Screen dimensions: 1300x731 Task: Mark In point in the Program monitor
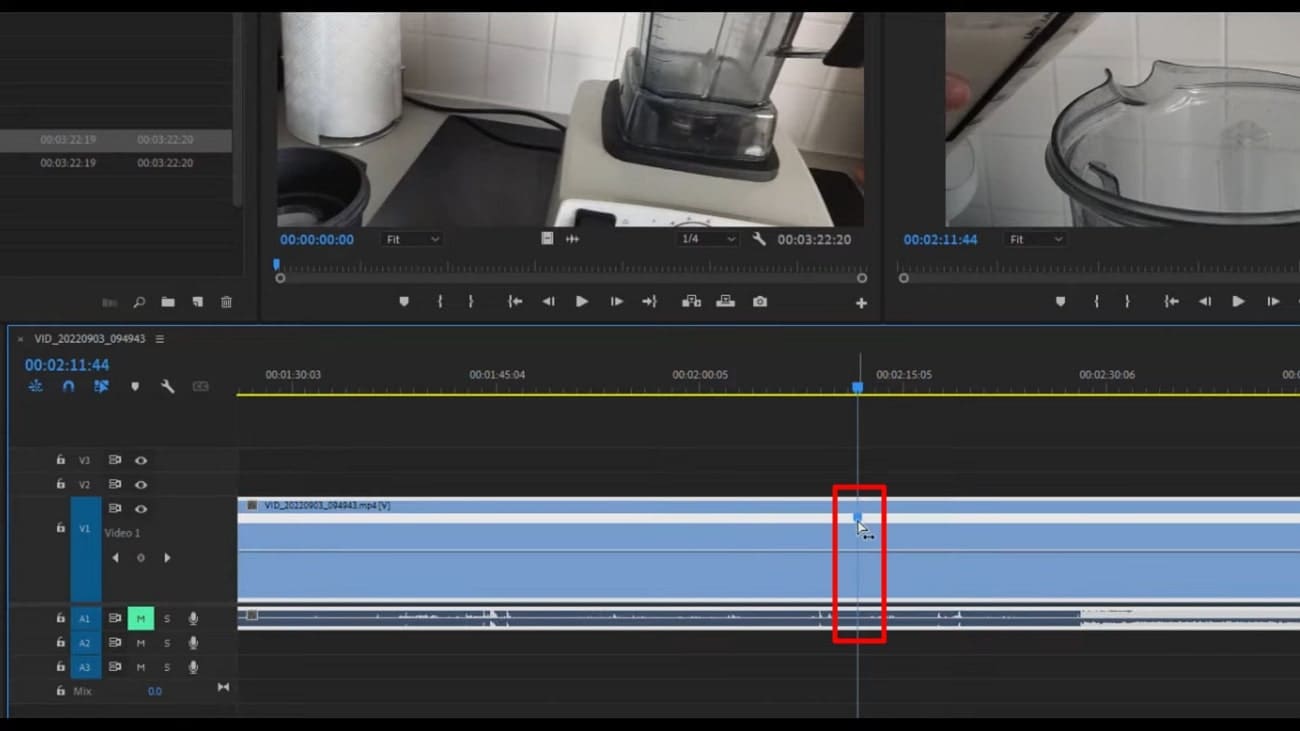(1096, 301)
